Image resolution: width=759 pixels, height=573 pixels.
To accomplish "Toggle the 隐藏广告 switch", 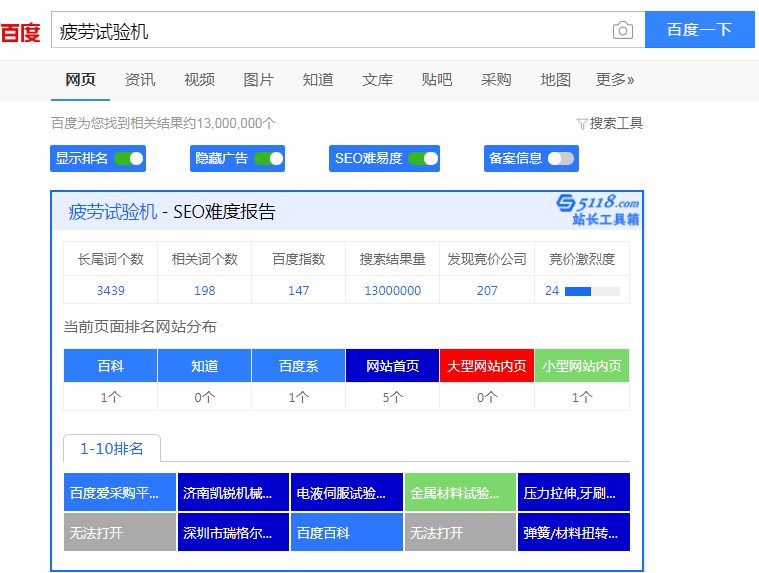I will tap(269, 158).
